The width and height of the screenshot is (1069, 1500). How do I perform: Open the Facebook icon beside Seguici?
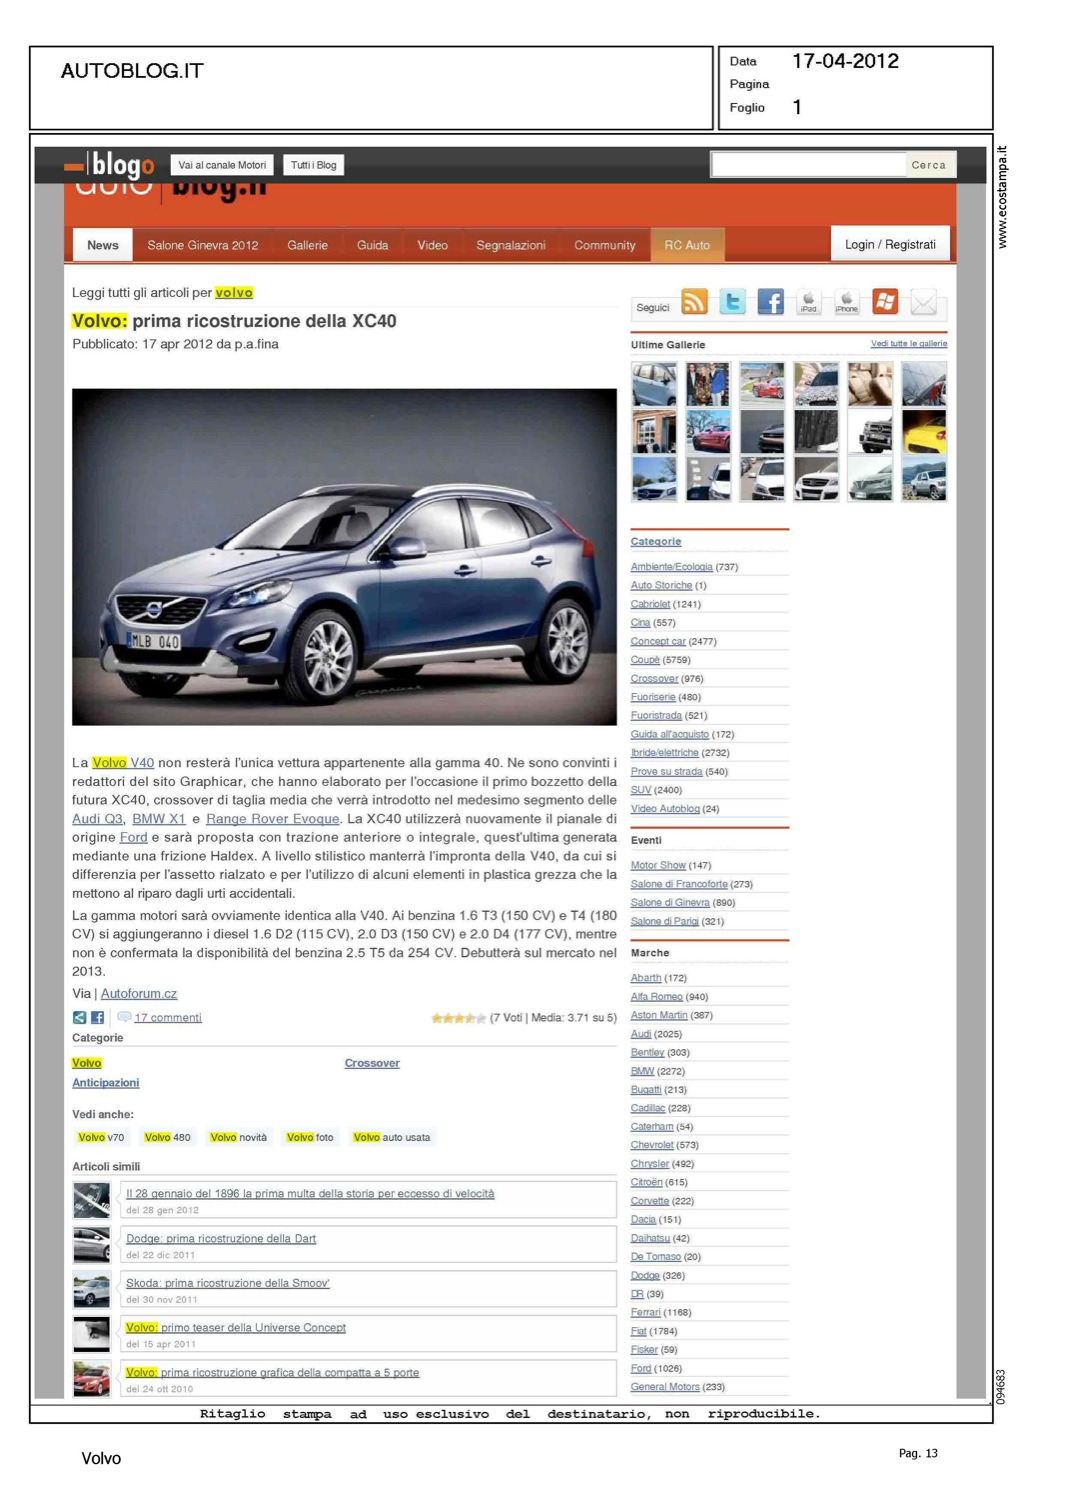click(x=770, y=301)
